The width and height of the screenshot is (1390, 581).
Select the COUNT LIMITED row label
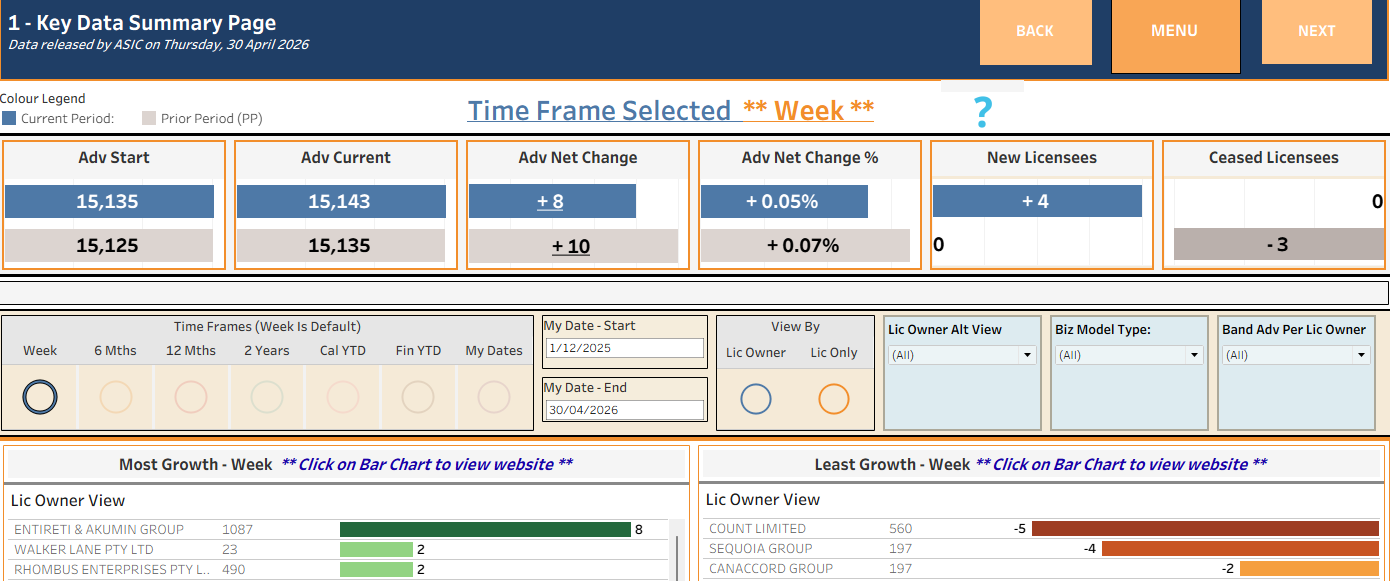tap(757, 528)
